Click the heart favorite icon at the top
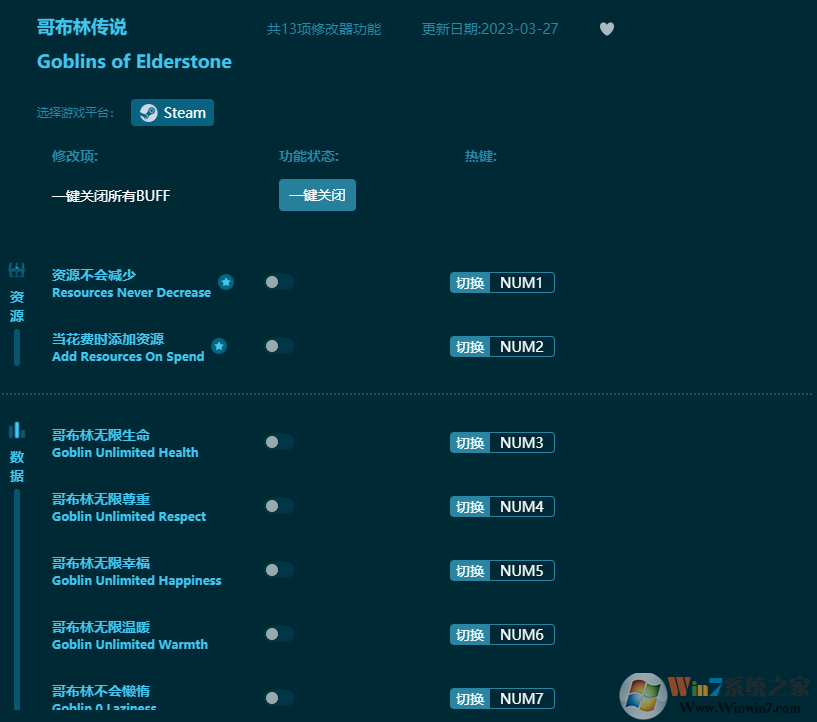Viewport: 817px width, 722px height. (x=607, y=29)
